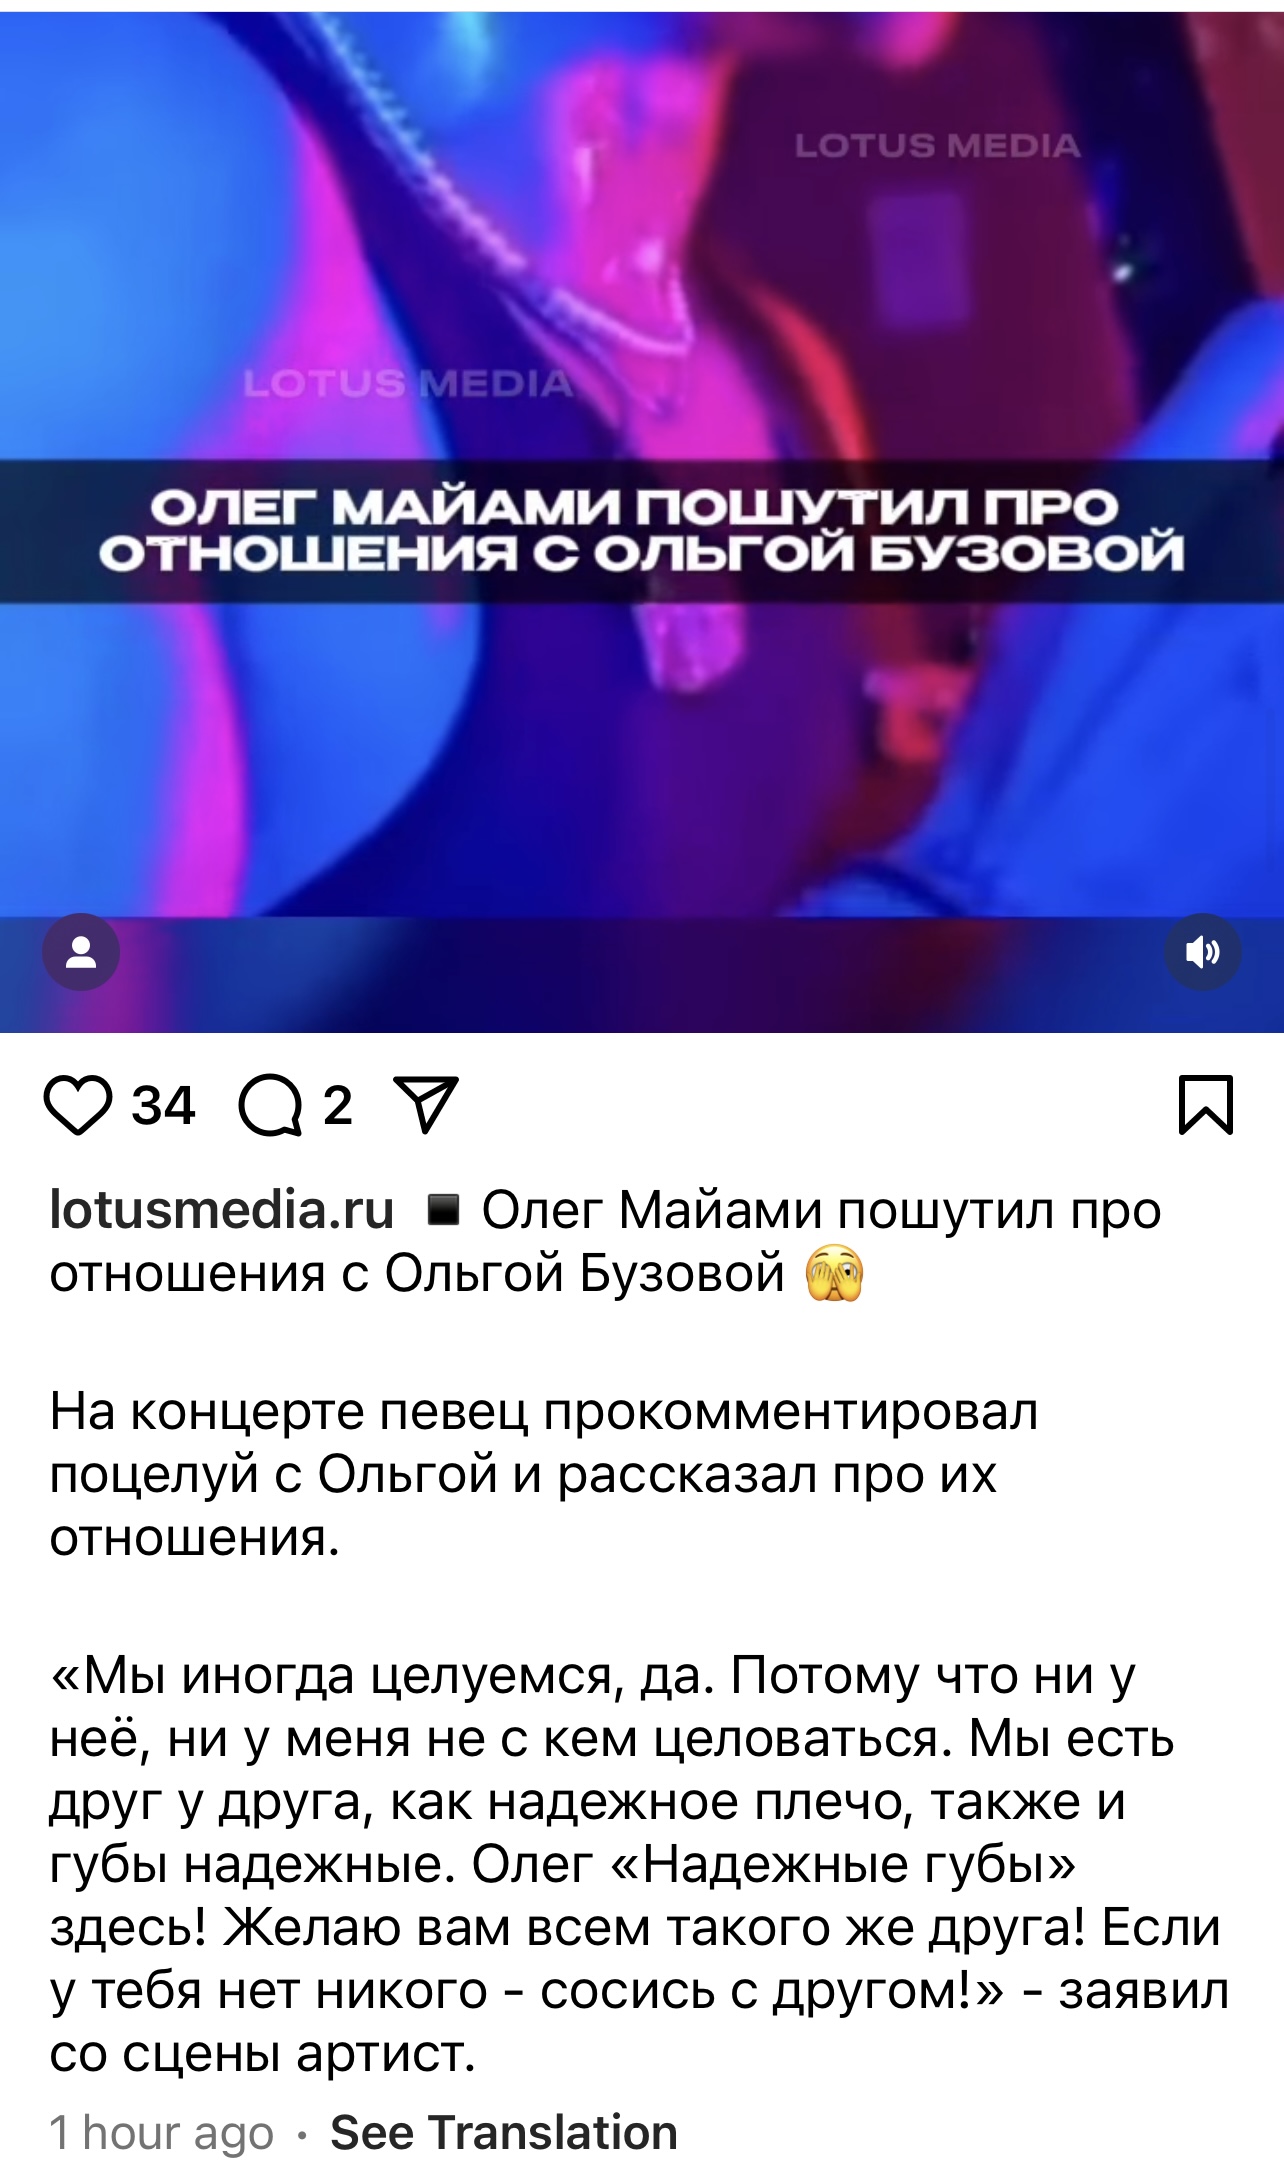The image size is (1284, 2182).
Task: Tap the black square emoji after the username
Action: 443,1210
